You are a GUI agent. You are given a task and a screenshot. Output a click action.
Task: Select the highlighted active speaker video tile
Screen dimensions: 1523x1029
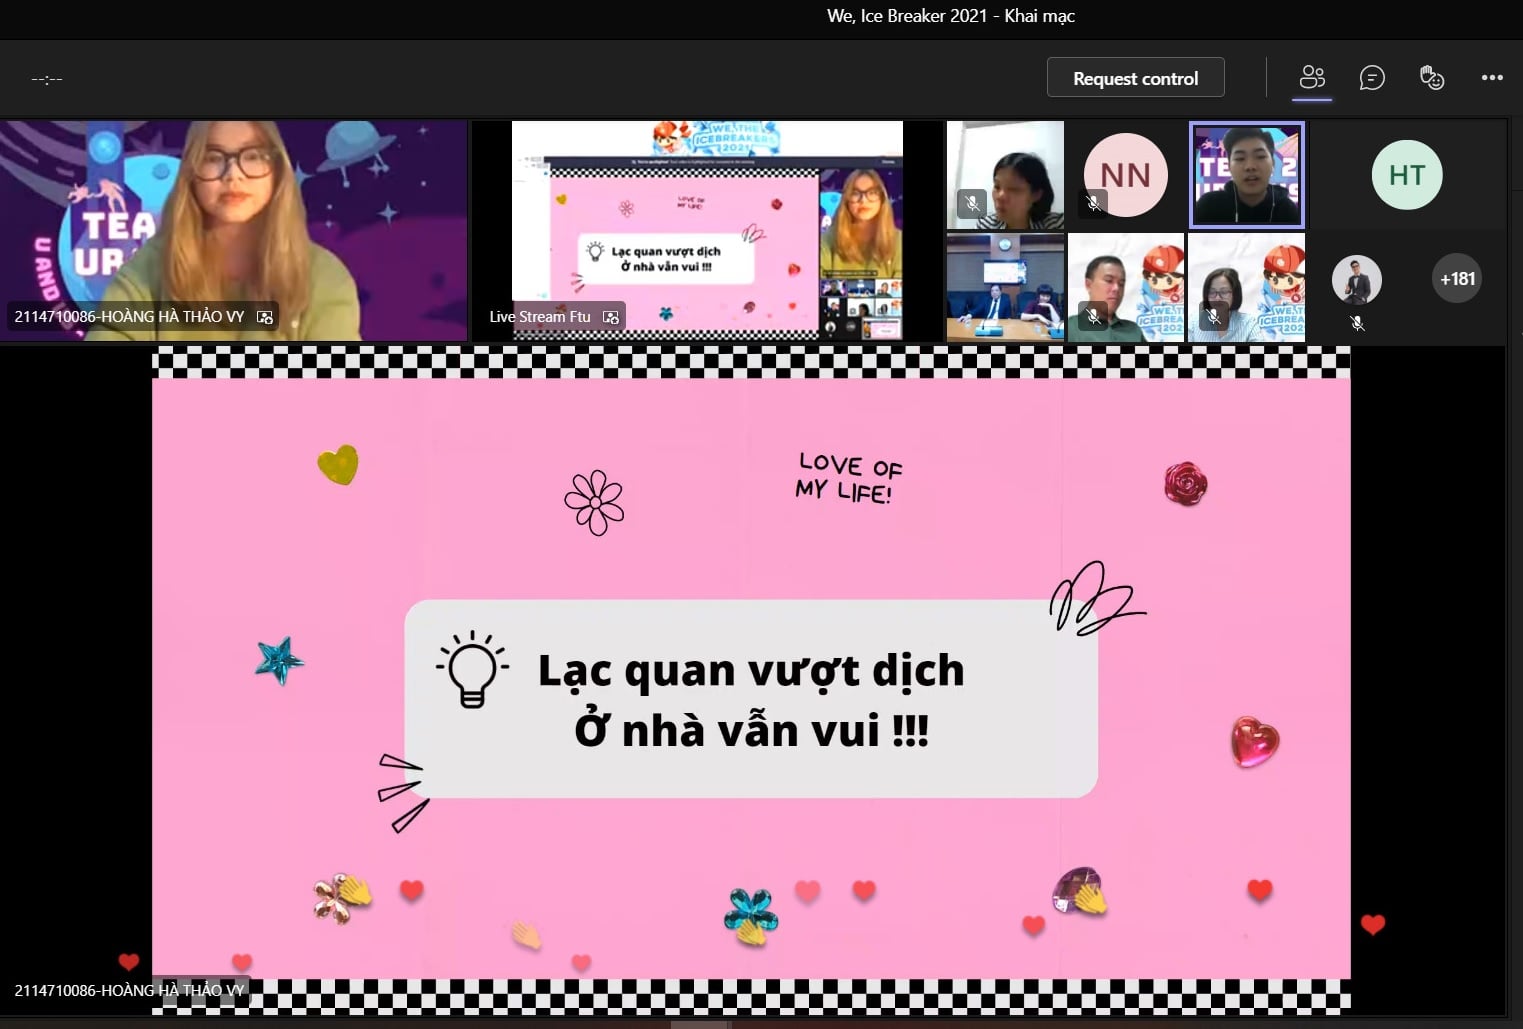coord(1246,175)
